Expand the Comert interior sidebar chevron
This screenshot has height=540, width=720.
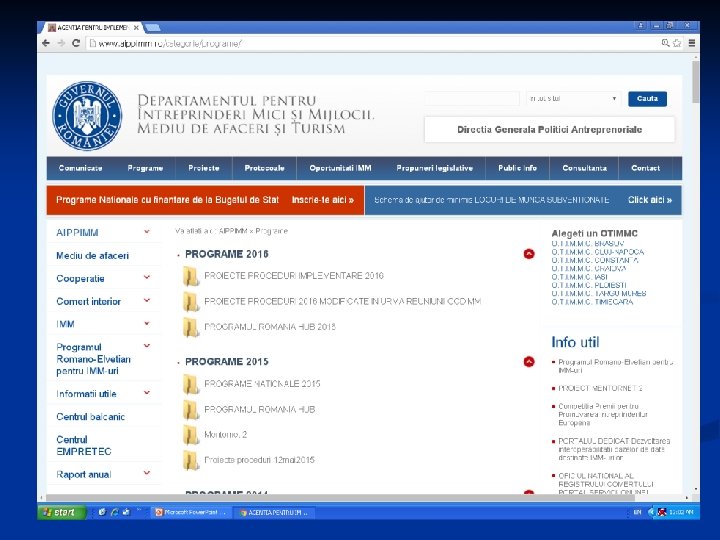pyautogui.click(x=147, y=300)
